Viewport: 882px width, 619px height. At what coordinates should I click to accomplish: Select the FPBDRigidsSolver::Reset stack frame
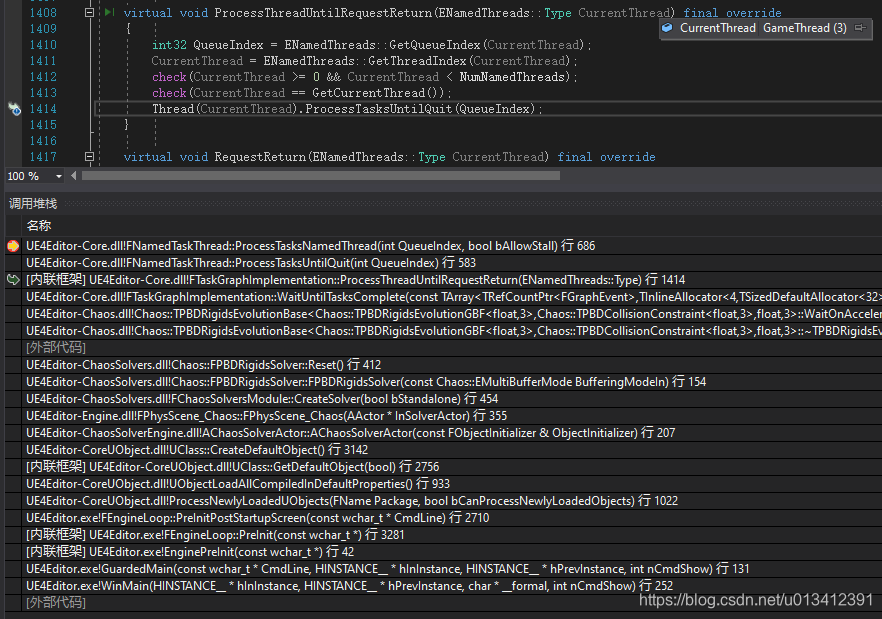coord(200,364)
